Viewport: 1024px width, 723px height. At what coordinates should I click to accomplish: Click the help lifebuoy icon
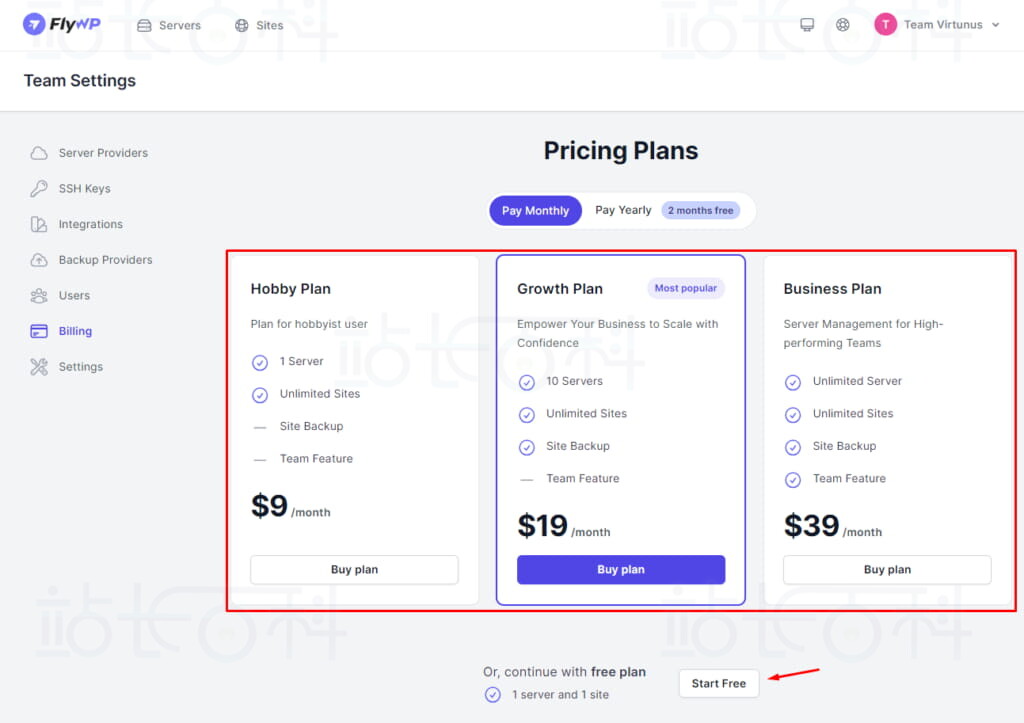point(843,25)
